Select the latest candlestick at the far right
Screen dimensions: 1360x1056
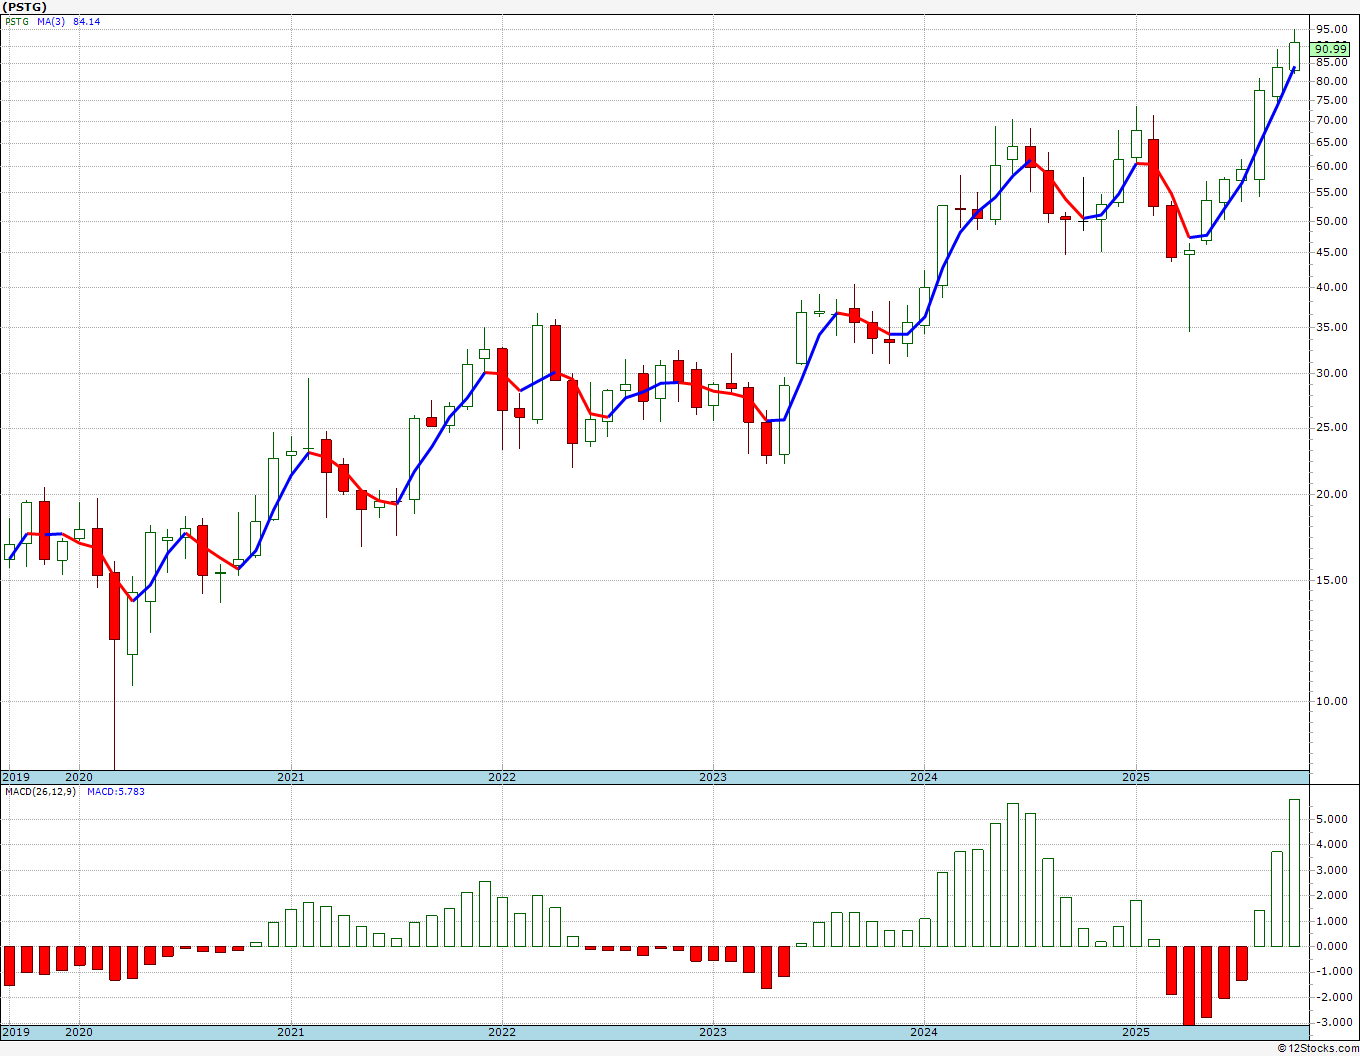[1294, 55]
